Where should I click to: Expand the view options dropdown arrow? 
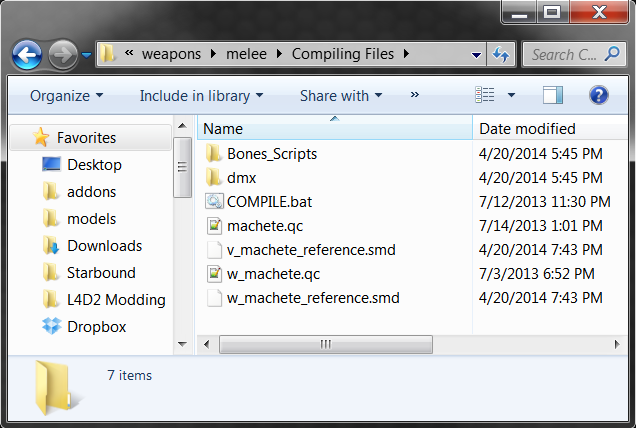pyautogui.click(x=512, y=96)
